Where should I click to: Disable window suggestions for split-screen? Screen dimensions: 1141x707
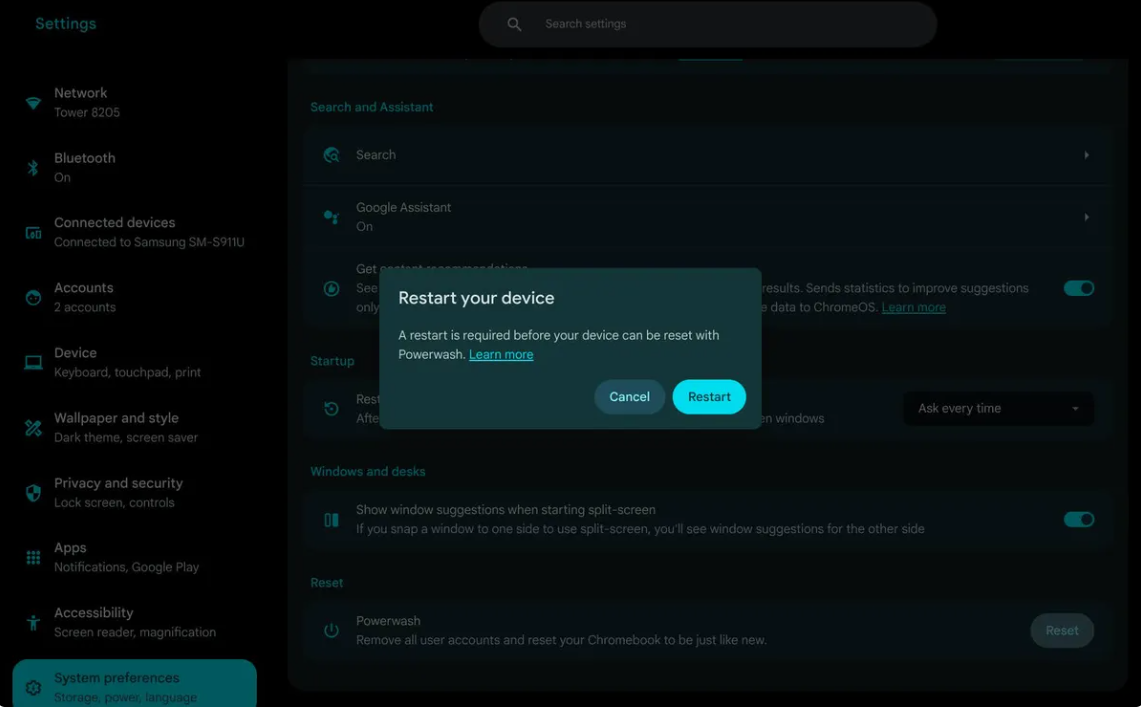[x=1078, y=519]
